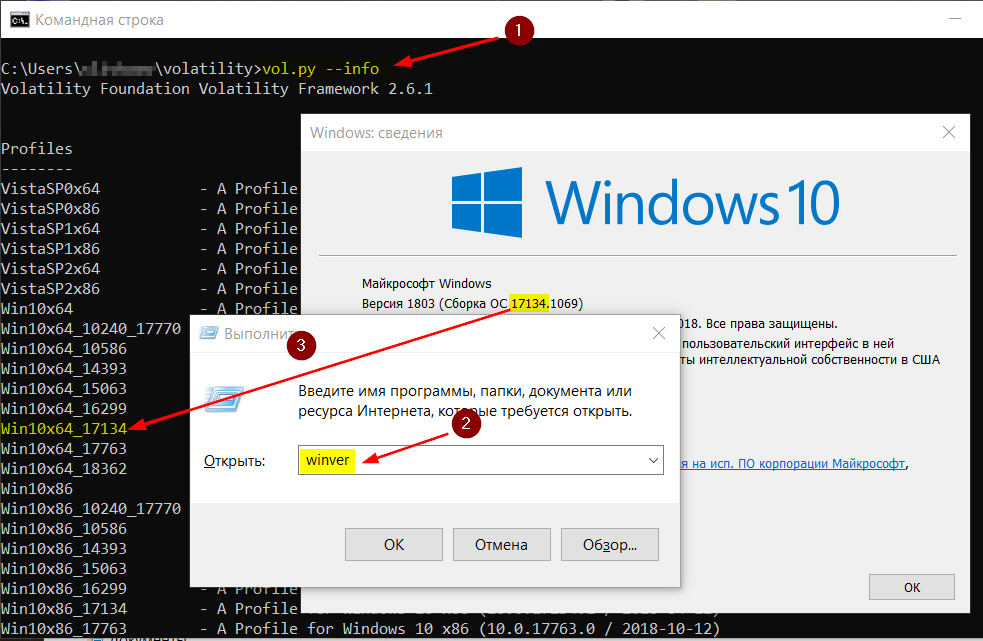Select the "Win10x64_10586" profile name
This screenshot has height=641, width=983.
[x=64, y=349]
